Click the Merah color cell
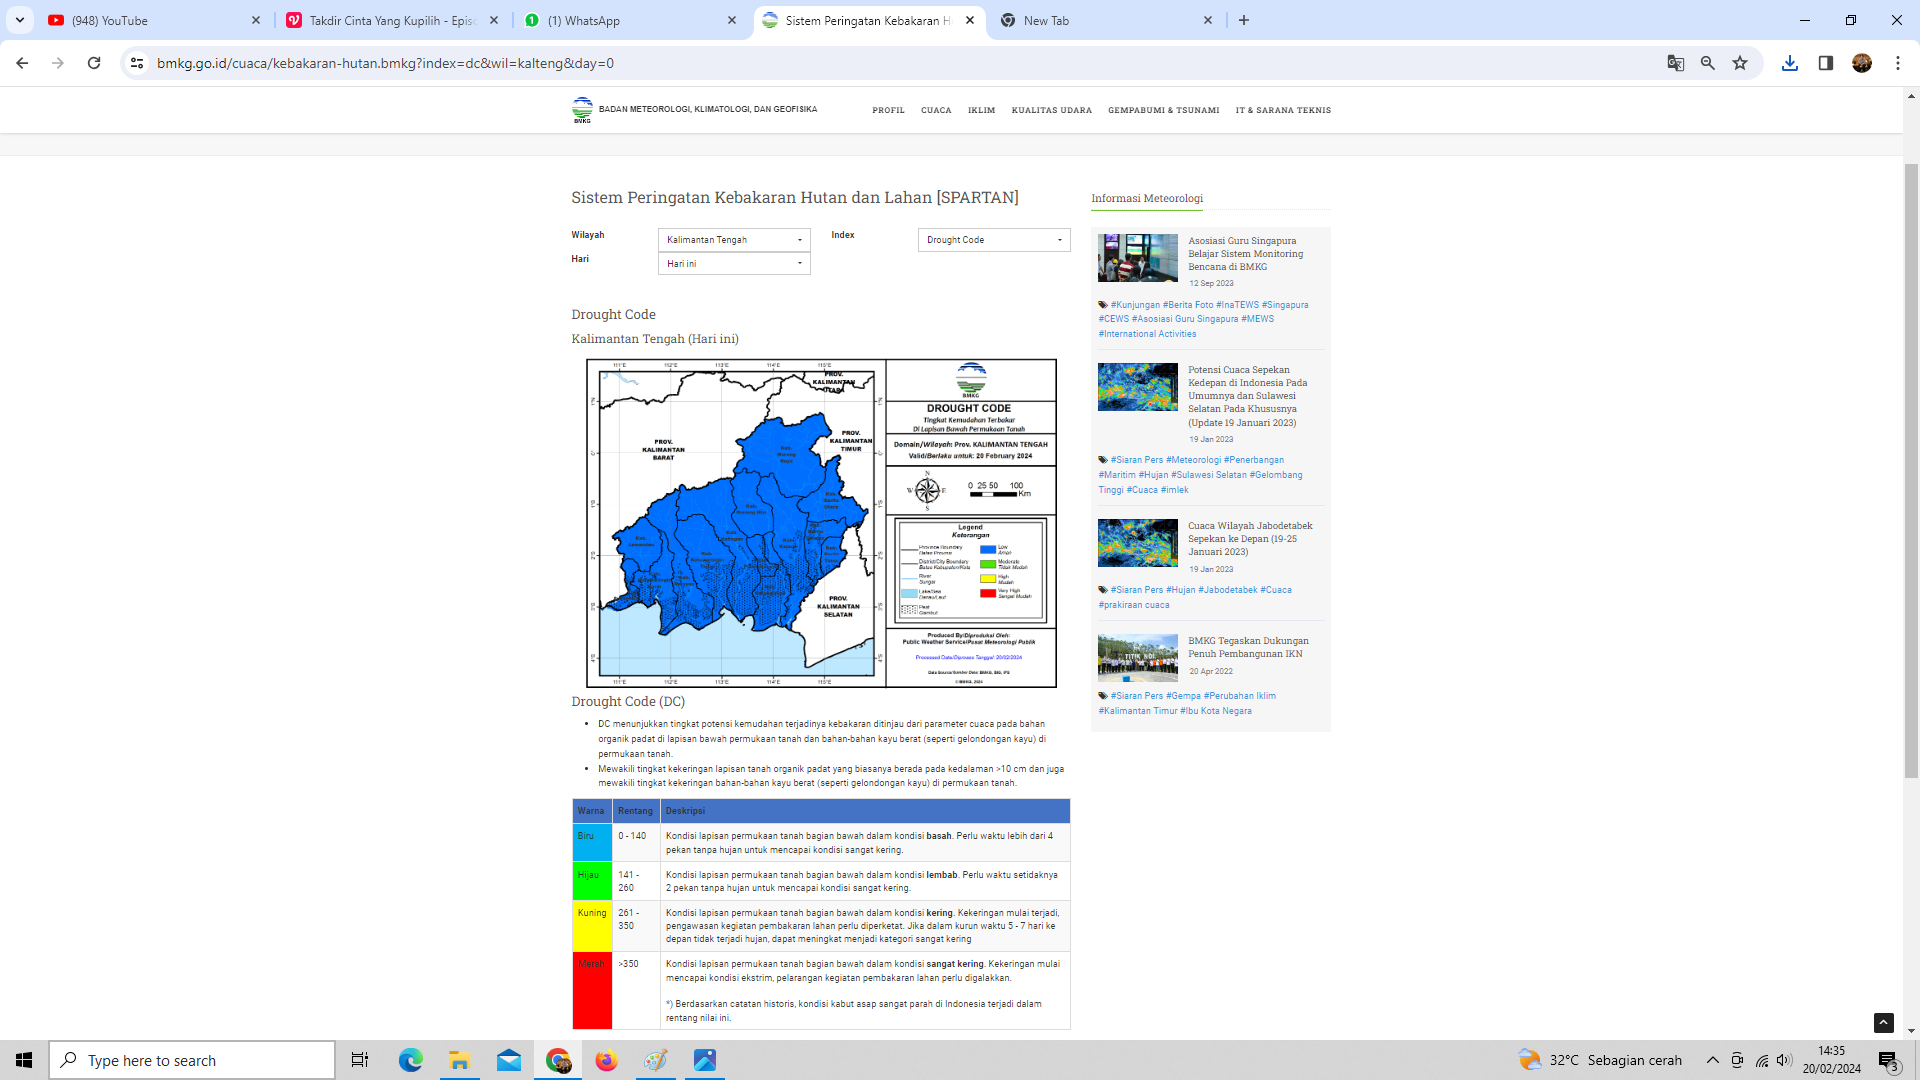 point(592,991)
